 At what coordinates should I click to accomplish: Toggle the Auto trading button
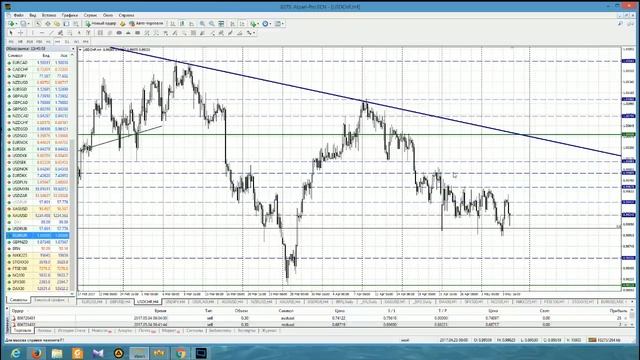click(x=146, y=24)
